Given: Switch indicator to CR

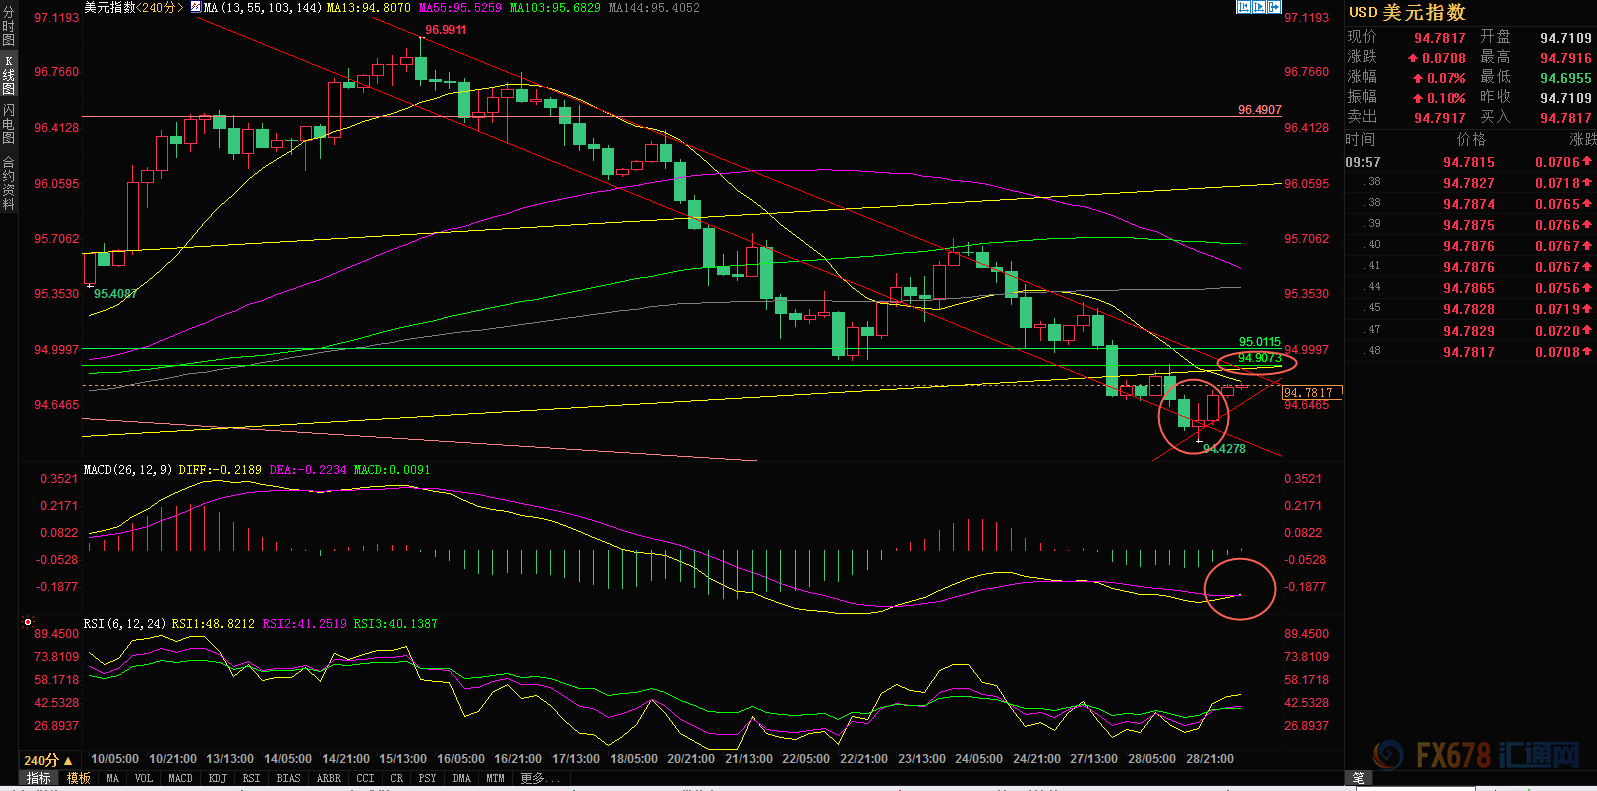Looking at the screenshot, I should pos(397,778).
